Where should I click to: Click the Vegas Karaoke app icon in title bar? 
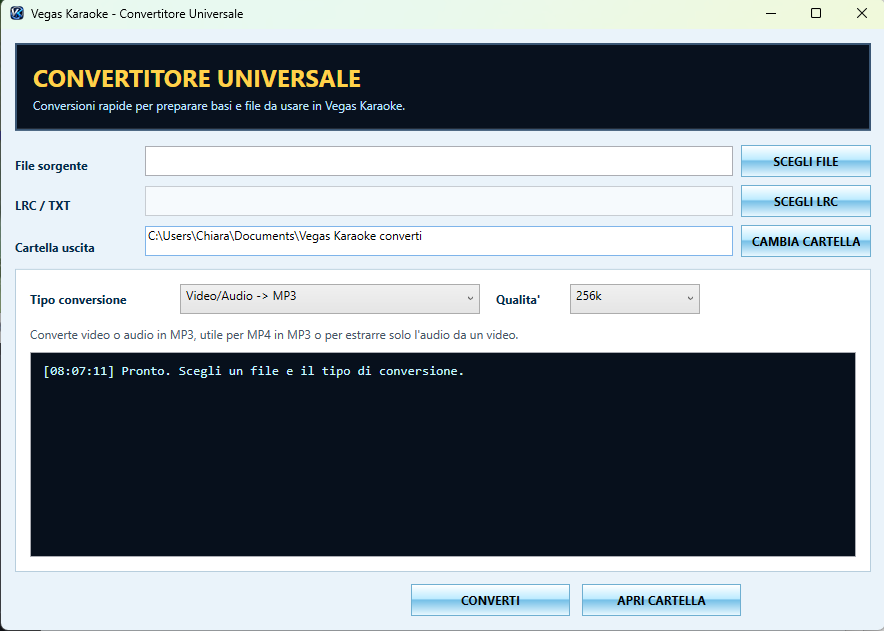(x=17, y=13)
